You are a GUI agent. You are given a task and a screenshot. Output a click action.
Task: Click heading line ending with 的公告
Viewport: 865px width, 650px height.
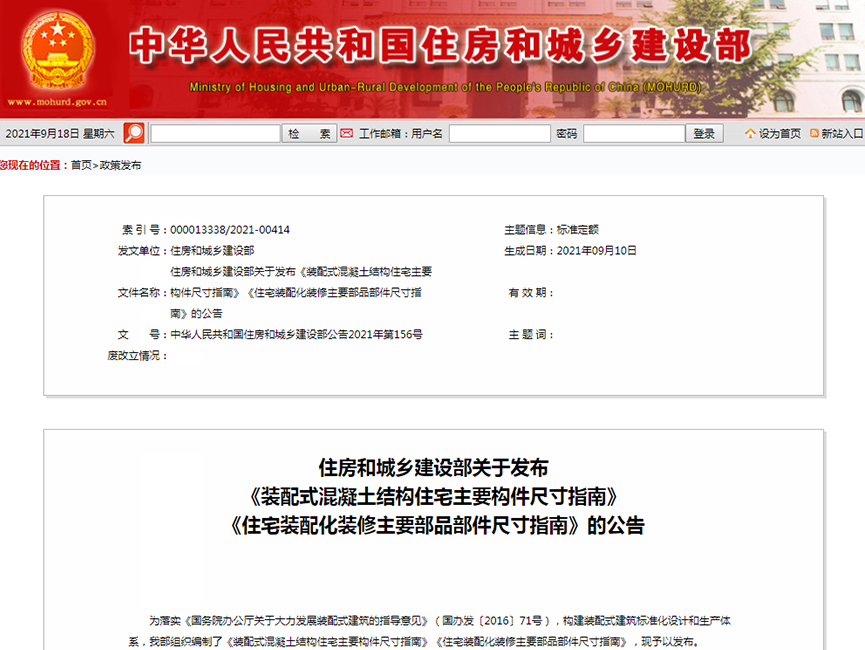(x=437, y=525)
